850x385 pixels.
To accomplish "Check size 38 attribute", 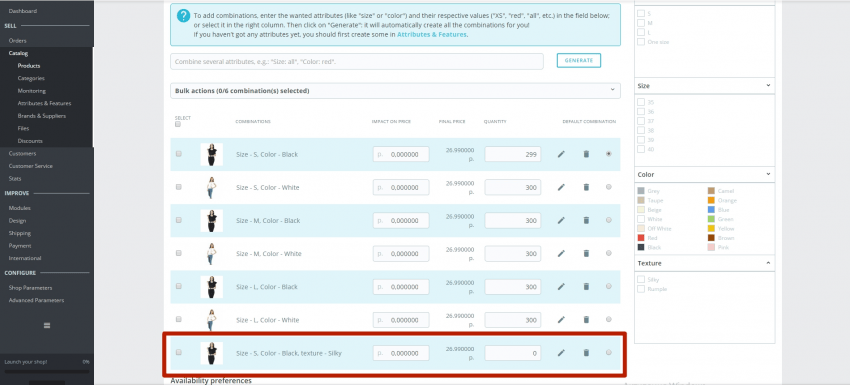I will [641, 130].
